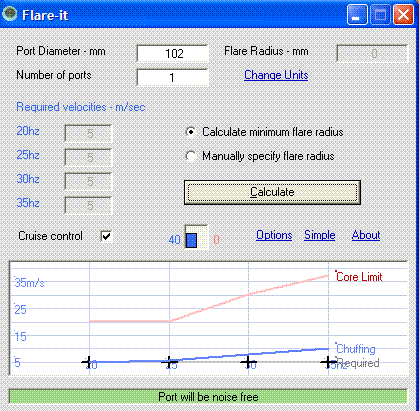Click the Flare-it app icon in title bar
Screen dimensions: 419x411
pos(10,14)
